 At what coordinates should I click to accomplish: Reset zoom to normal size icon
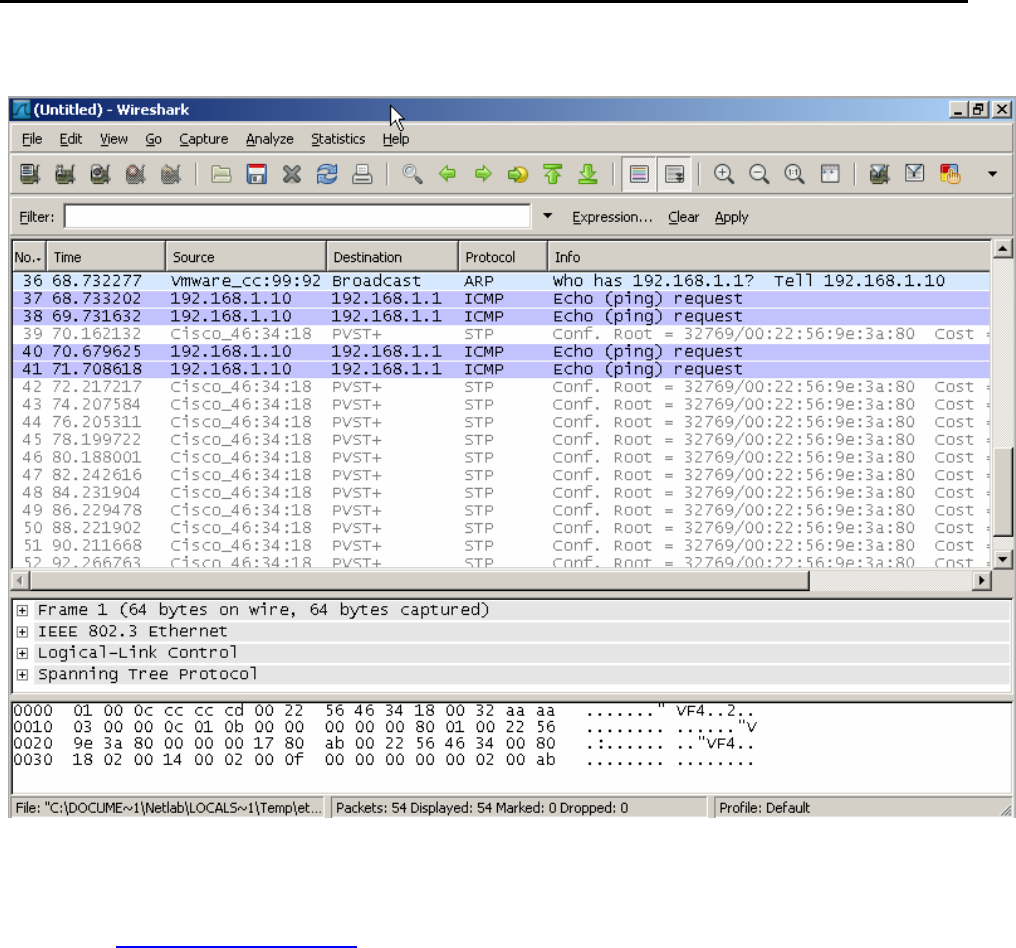(x=794, y=174)
